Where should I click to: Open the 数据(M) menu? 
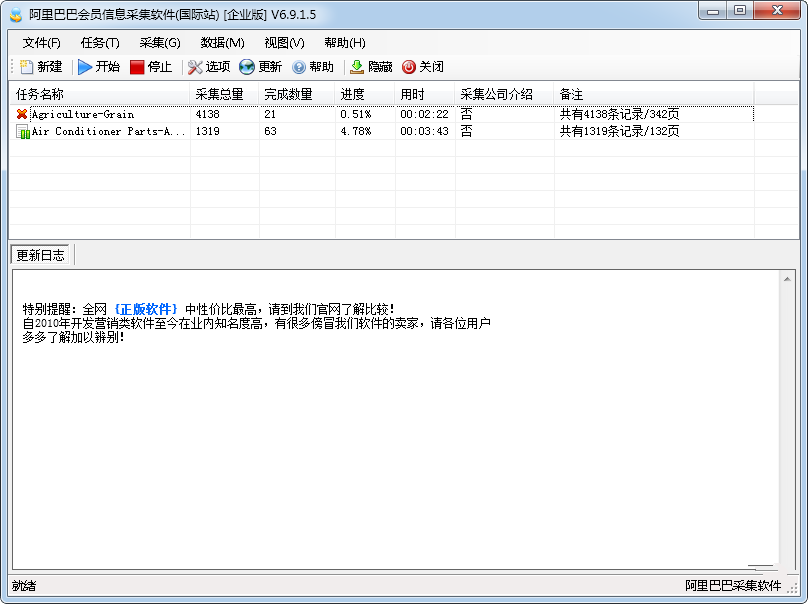pos(222,43)
